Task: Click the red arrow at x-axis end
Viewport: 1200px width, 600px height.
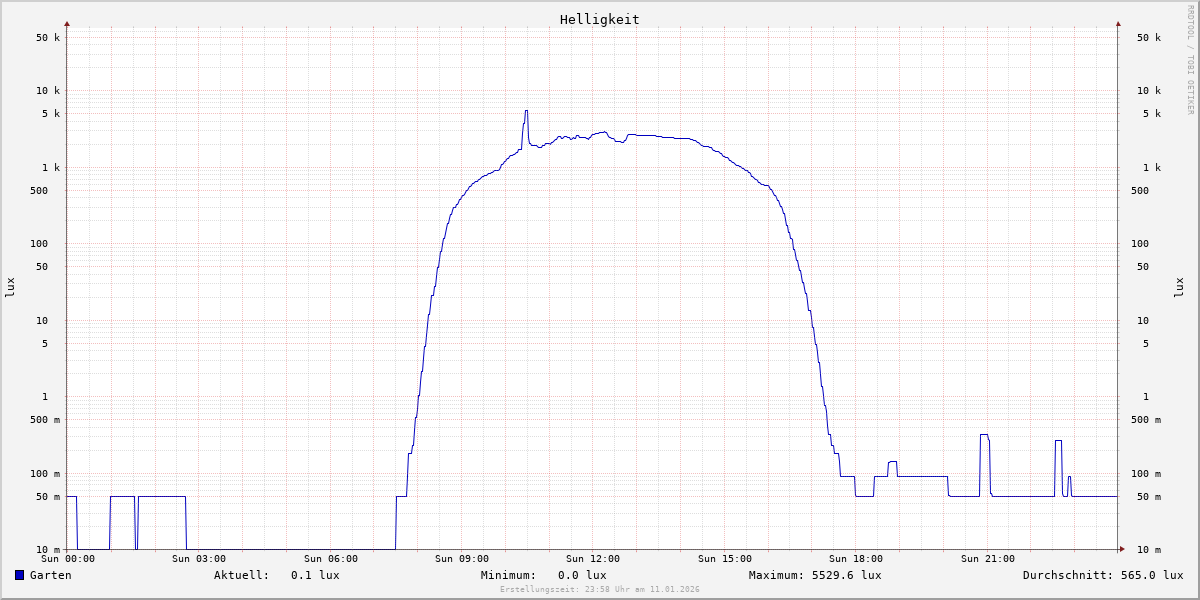Action: [x=1122, y=549]
